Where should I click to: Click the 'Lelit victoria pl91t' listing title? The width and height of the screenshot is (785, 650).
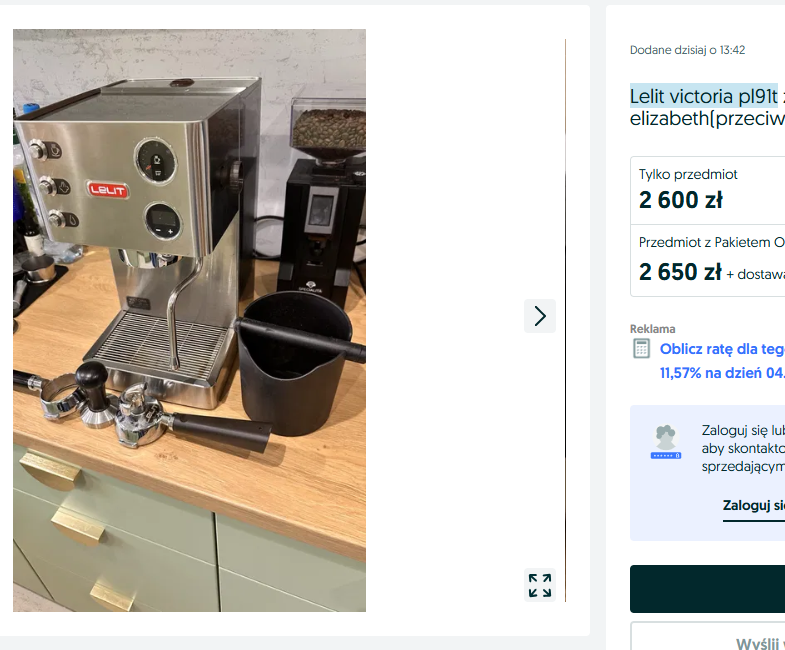tap(703, 96)
